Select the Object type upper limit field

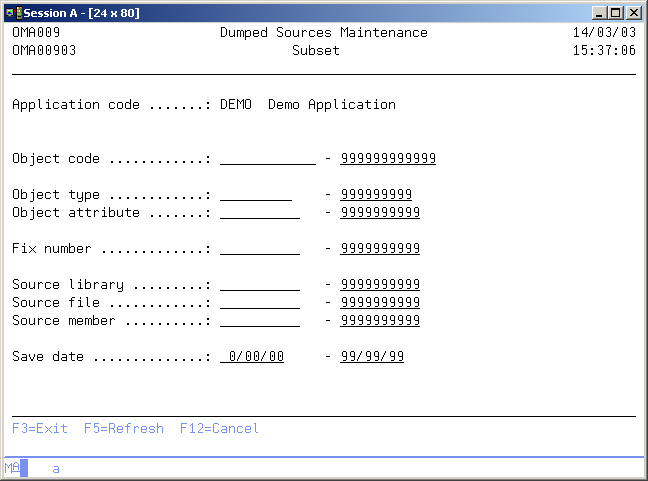tap(376, 194)
